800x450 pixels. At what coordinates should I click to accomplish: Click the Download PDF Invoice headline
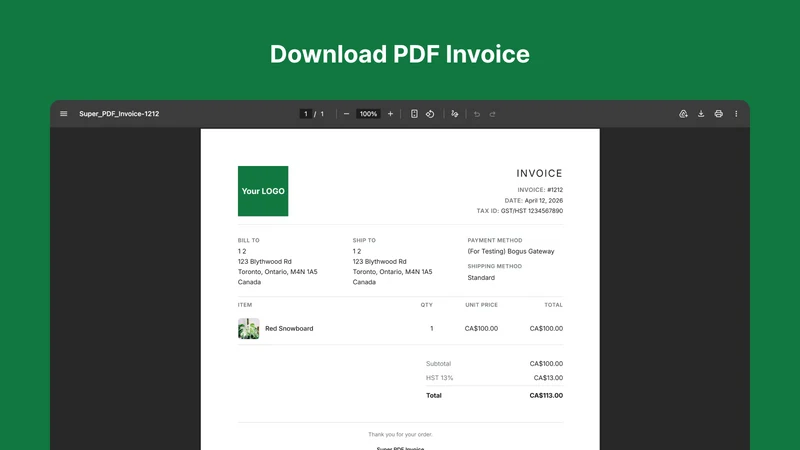coord(400,54)
